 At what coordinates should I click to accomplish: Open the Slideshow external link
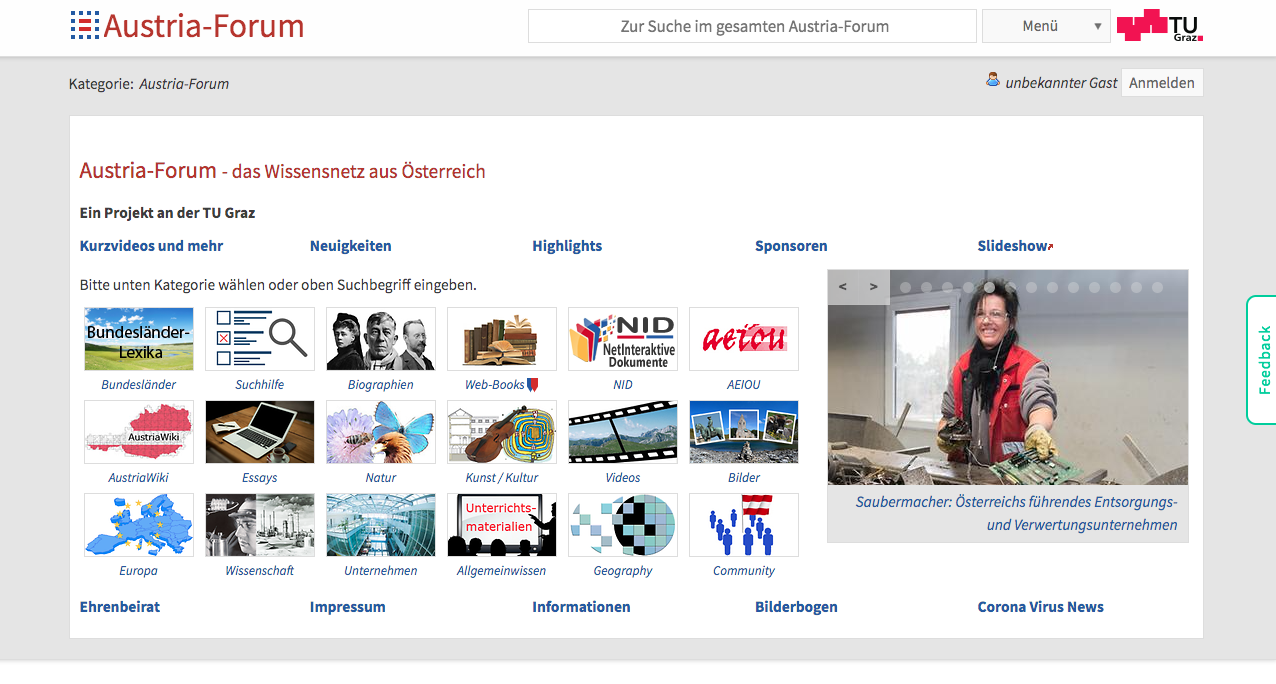[x=1015, y=246]
